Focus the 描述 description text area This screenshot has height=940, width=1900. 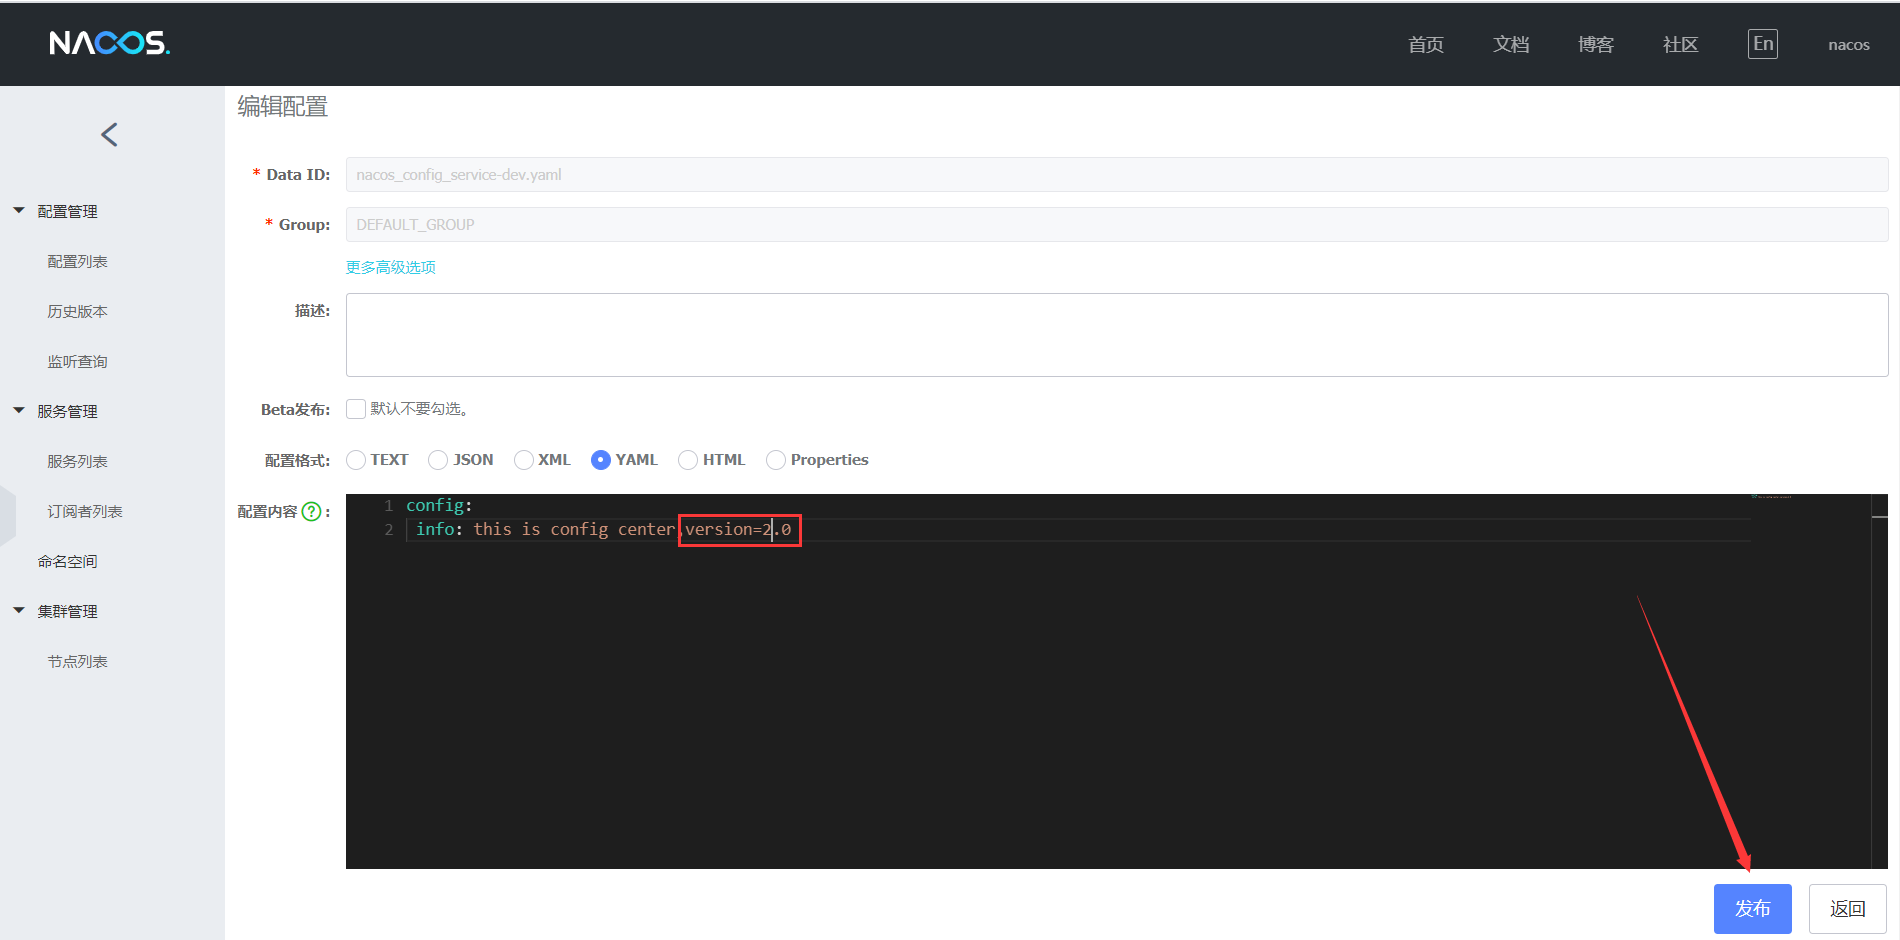[1117, 335]
